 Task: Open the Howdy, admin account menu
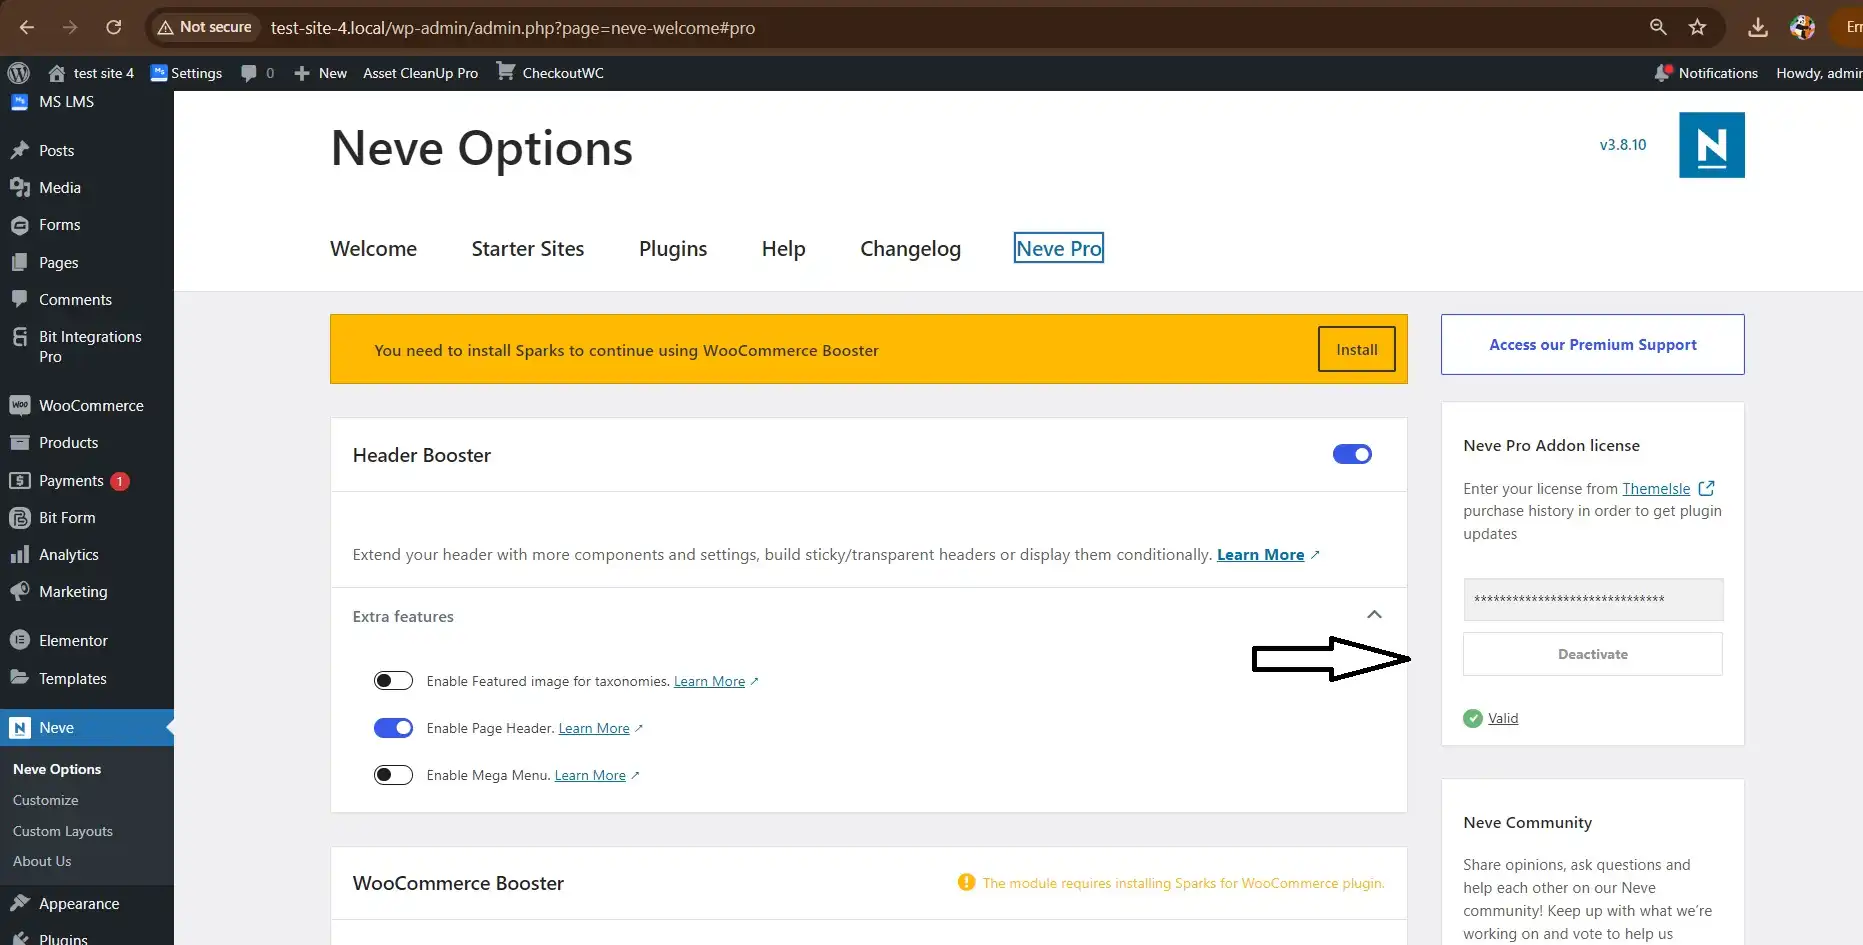pos(1817,72)
